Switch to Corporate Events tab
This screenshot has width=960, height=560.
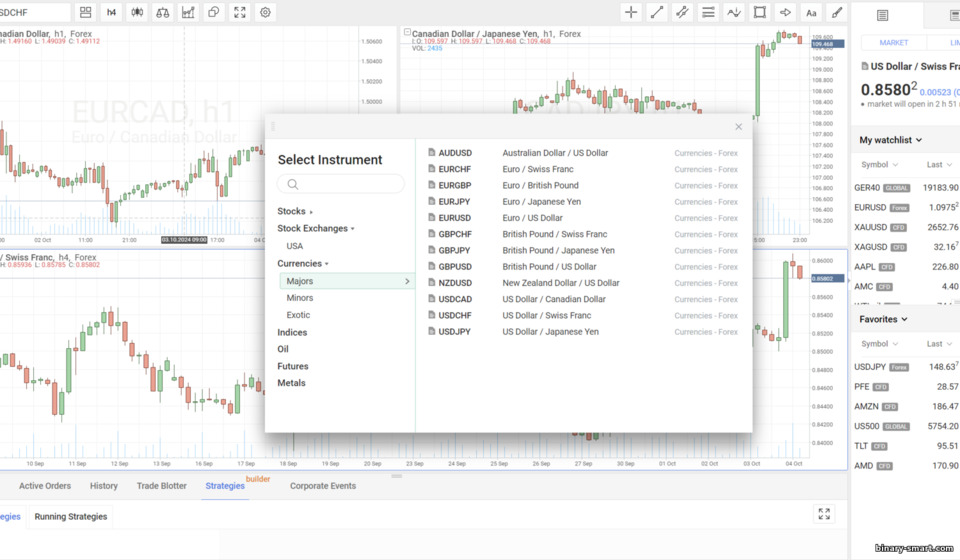point(323,486)
